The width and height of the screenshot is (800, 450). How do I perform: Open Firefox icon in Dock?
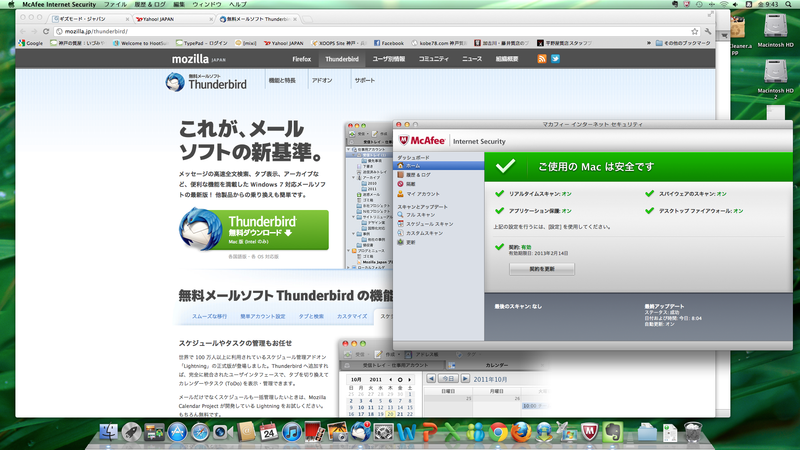[x=521, y=433]
